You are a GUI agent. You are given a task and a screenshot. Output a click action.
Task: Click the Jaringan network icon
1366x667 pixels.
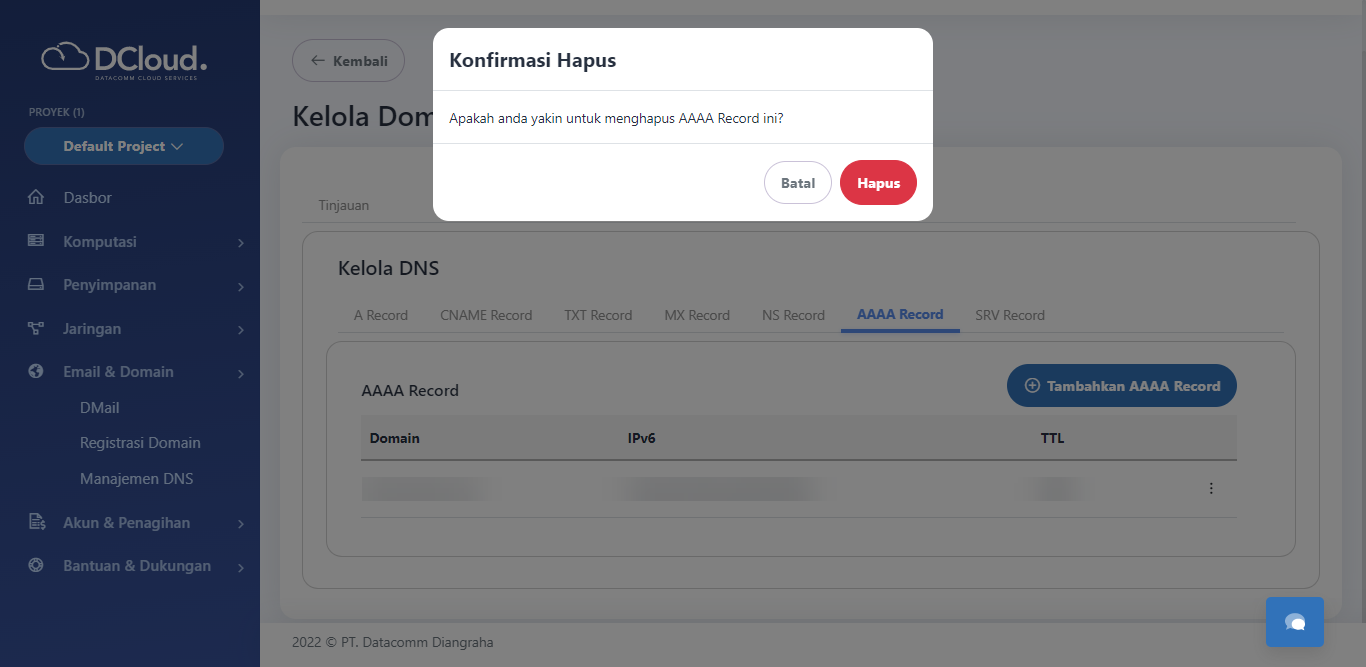point(37,328)
